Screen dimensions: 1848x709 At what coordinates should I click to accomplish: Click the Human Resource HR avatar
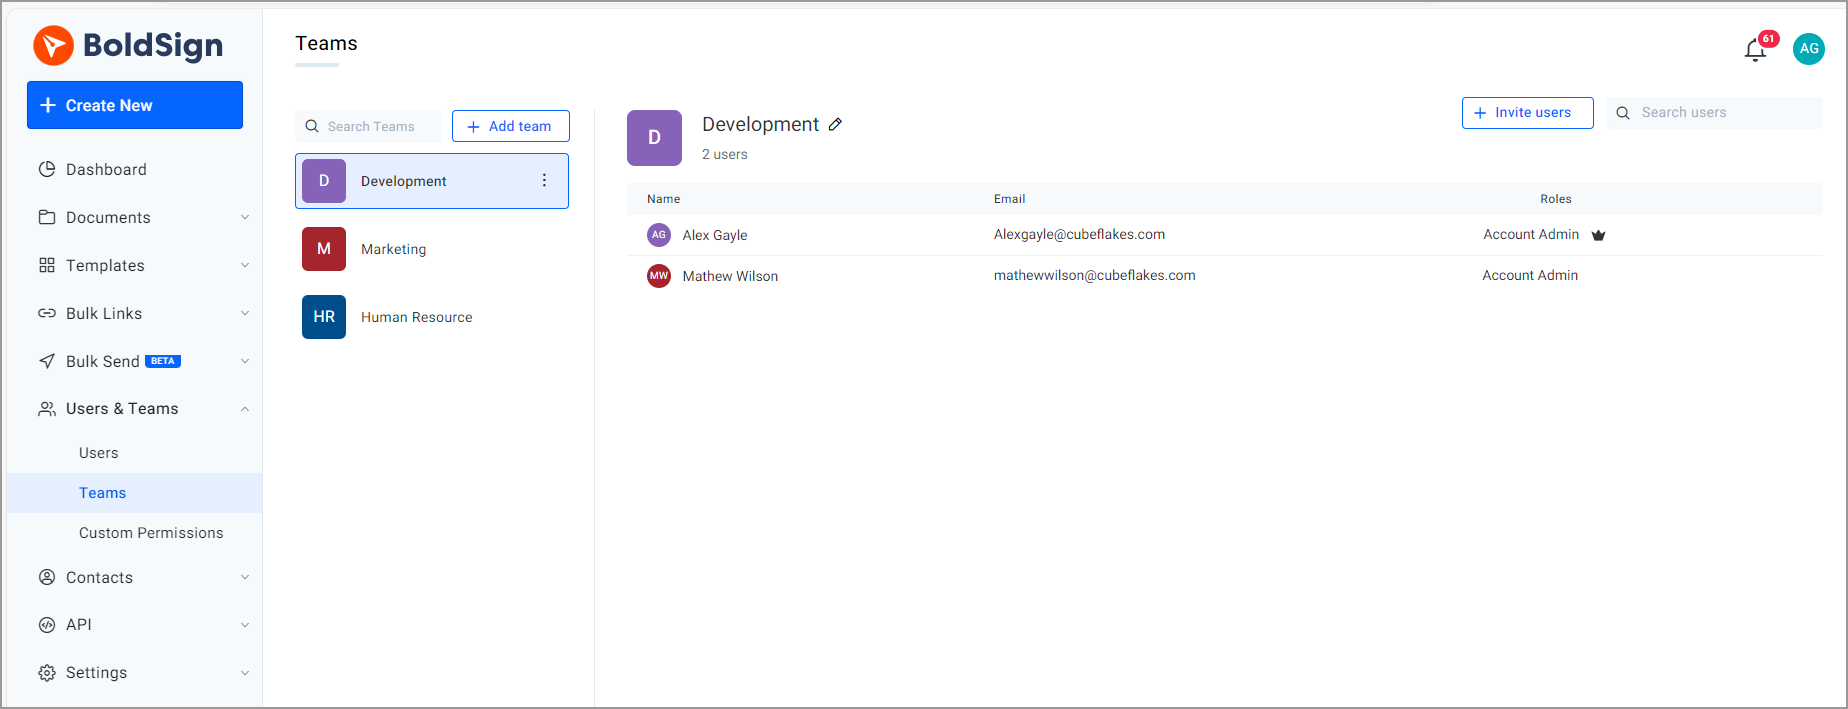click(x=324, y=317)
